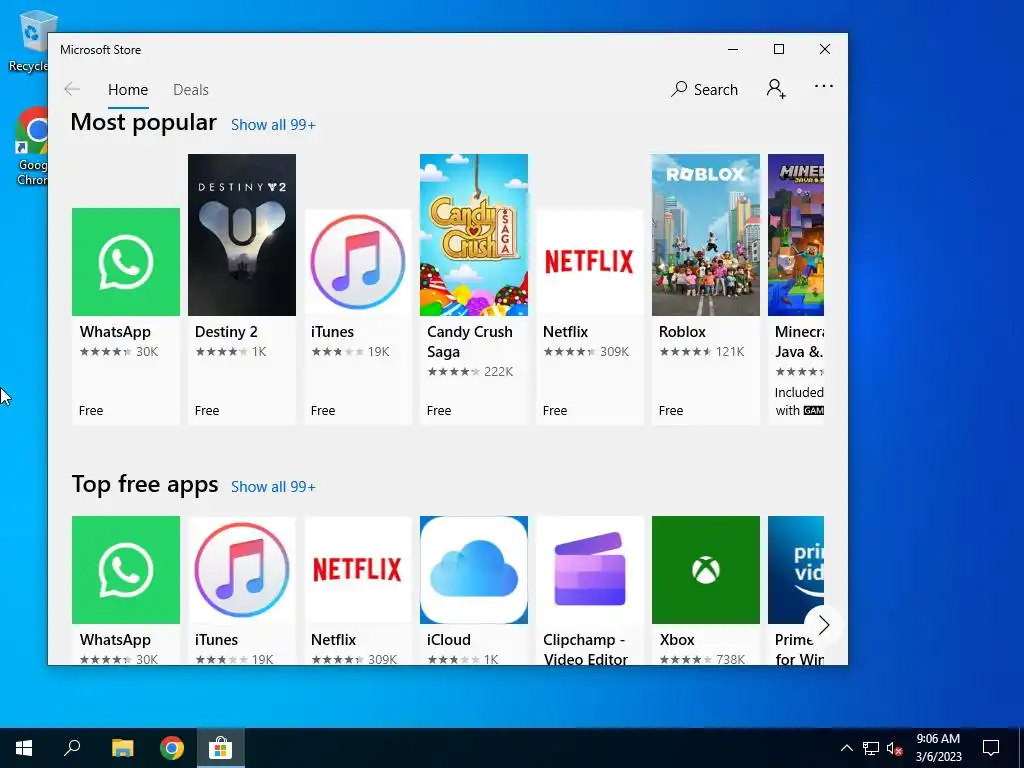Open Prime Video app tile
The height and width of the screenshot is (768, 1024).
tap(795, 569)
